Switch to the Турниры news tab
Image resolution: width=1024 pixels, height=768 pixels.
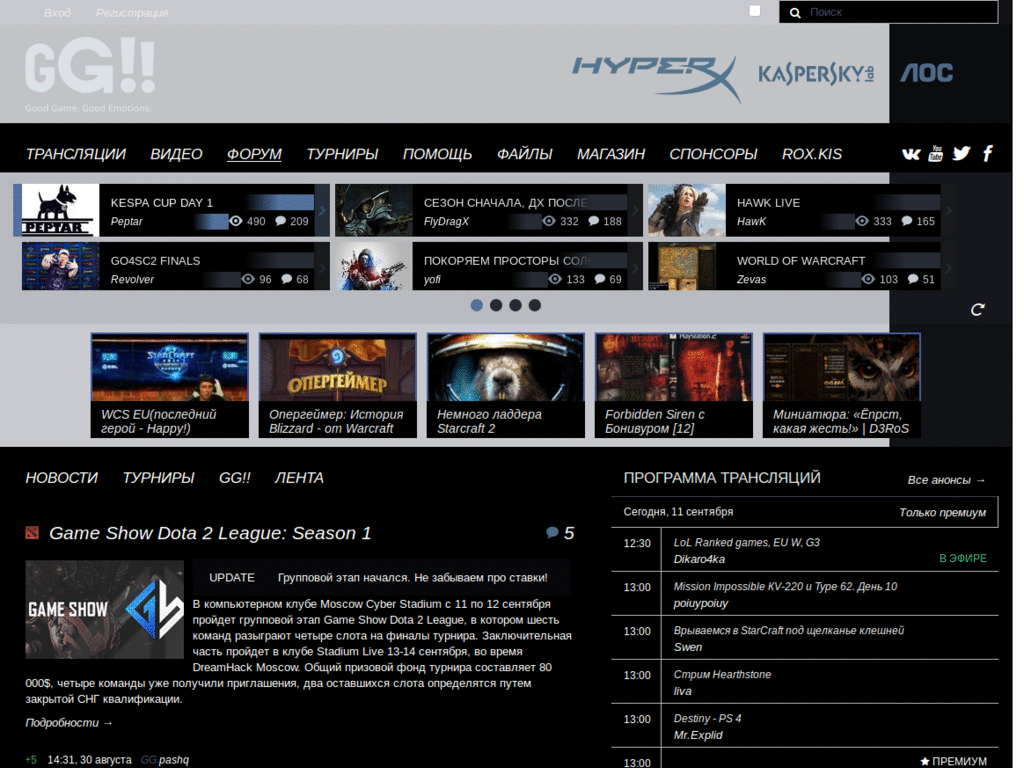tap(159, 478)
